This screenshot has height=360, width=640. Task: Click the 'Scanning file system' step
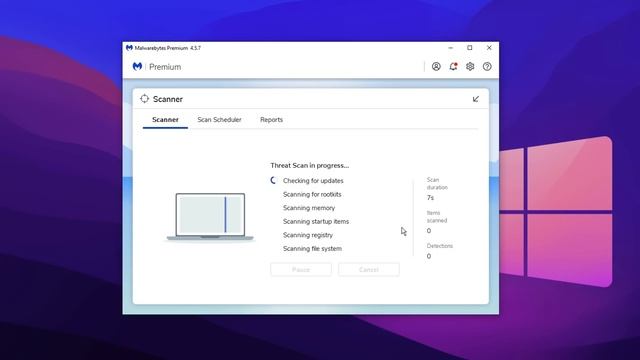pos(312,249)
